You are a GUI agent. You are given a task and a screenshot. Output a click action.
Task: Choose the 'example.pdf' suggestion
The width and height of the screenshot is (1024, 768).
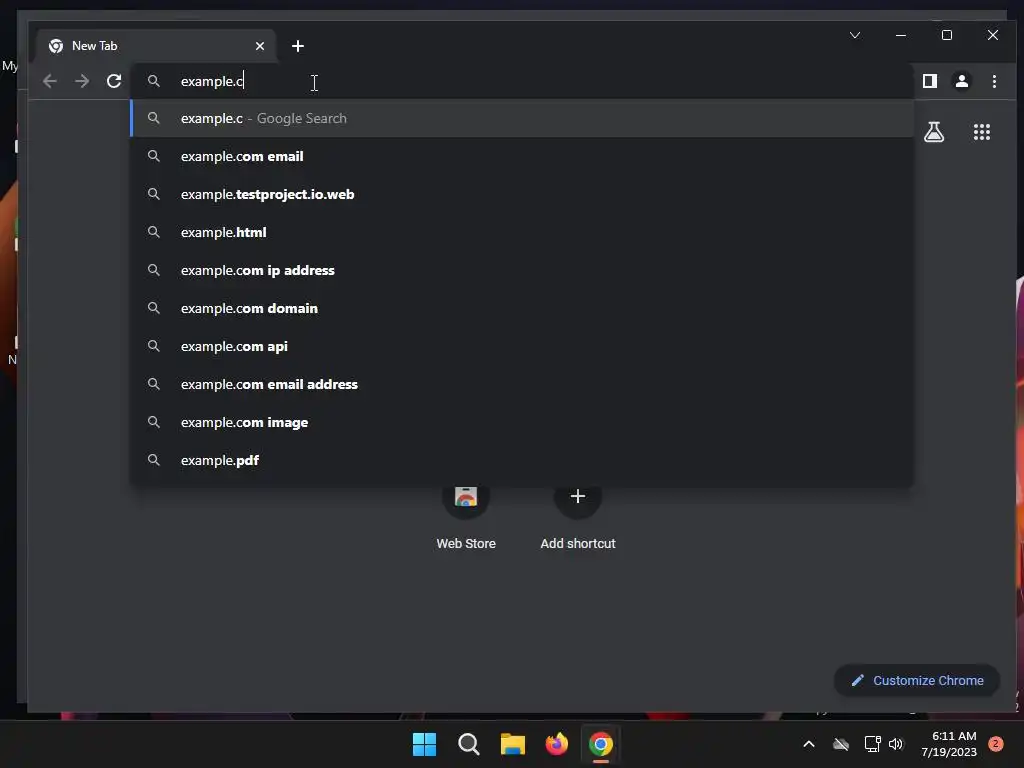click(522, 460)
